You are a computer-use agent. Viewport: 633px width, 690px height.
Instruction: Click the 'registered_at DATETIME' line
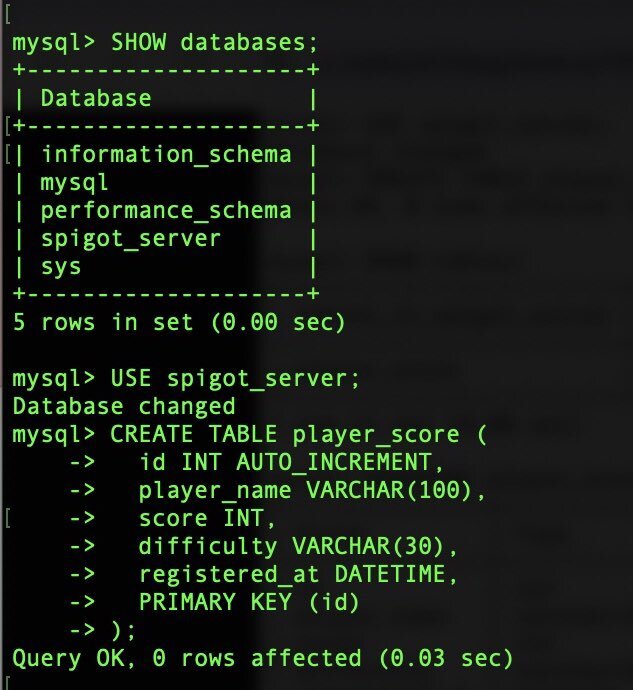tap(298, 575)
